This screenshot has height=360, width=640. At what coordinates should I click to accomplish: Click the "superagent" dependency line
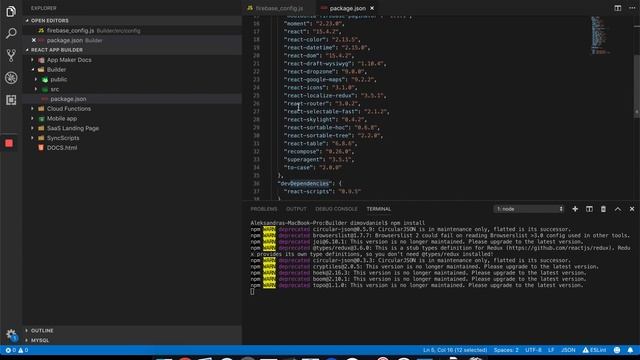click(x=319, y=160)
